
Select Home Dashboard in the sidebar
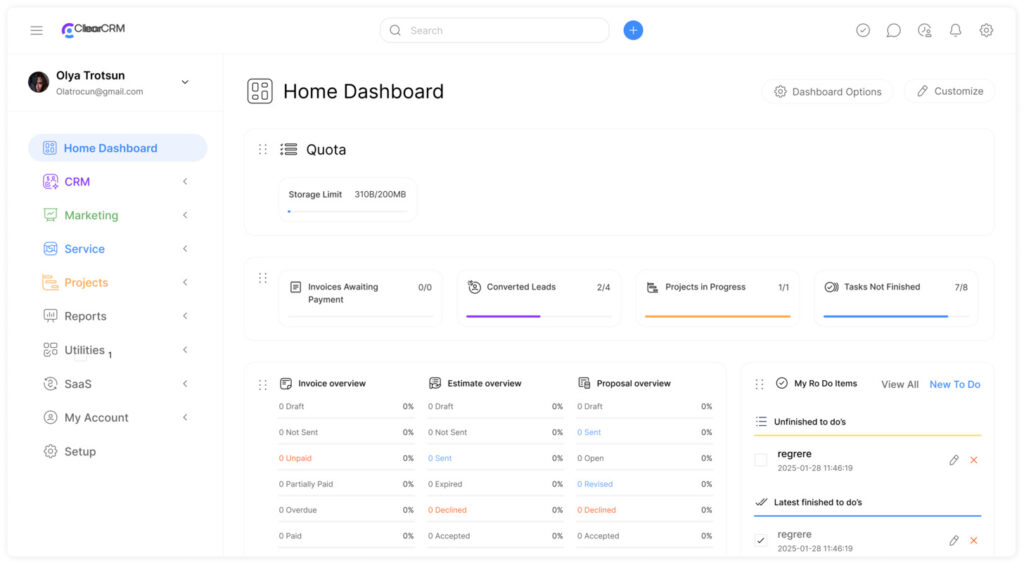click(110, 148)
